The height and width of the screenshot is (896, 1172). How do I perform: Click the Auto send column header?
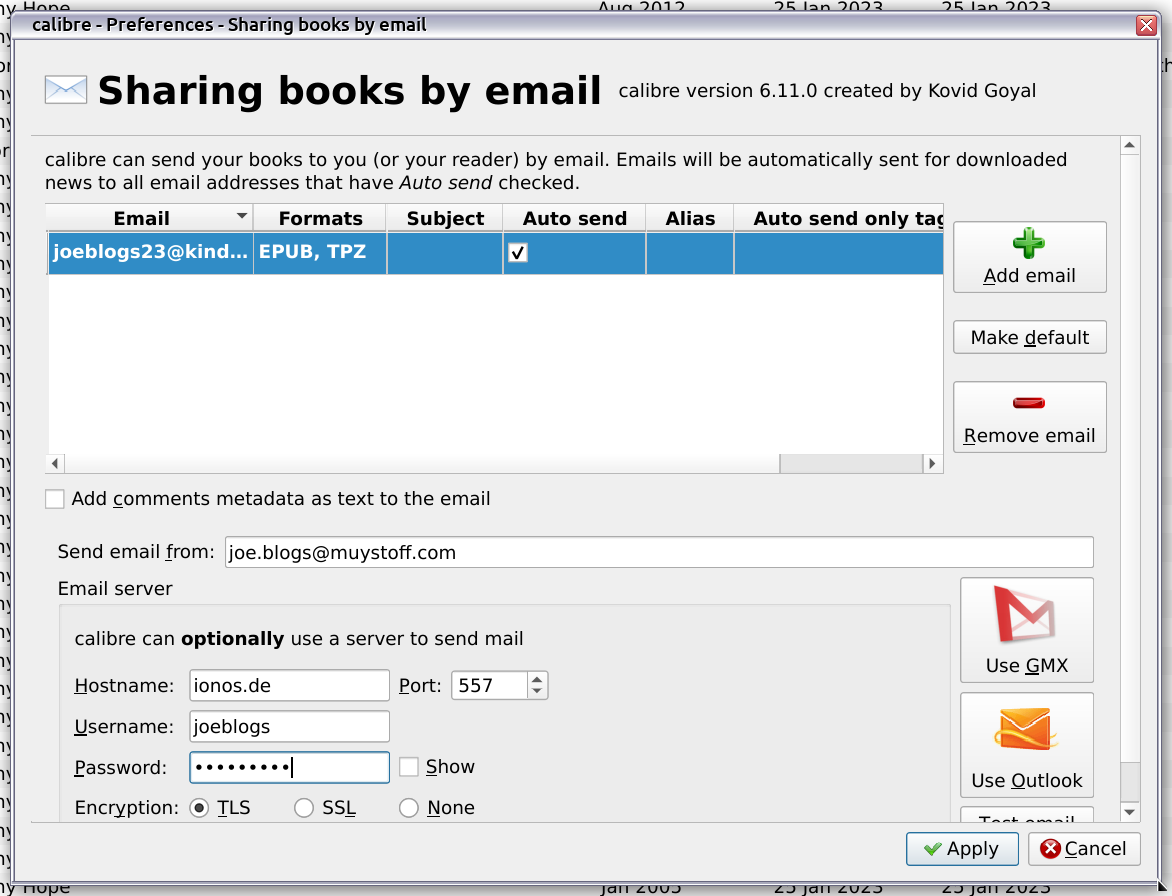tap(574, 218)
